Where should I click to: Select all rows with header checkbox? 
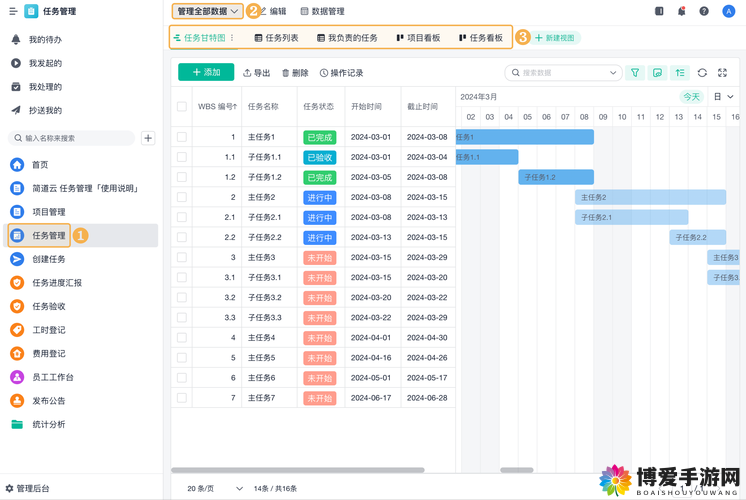click(x=182, y=106)
